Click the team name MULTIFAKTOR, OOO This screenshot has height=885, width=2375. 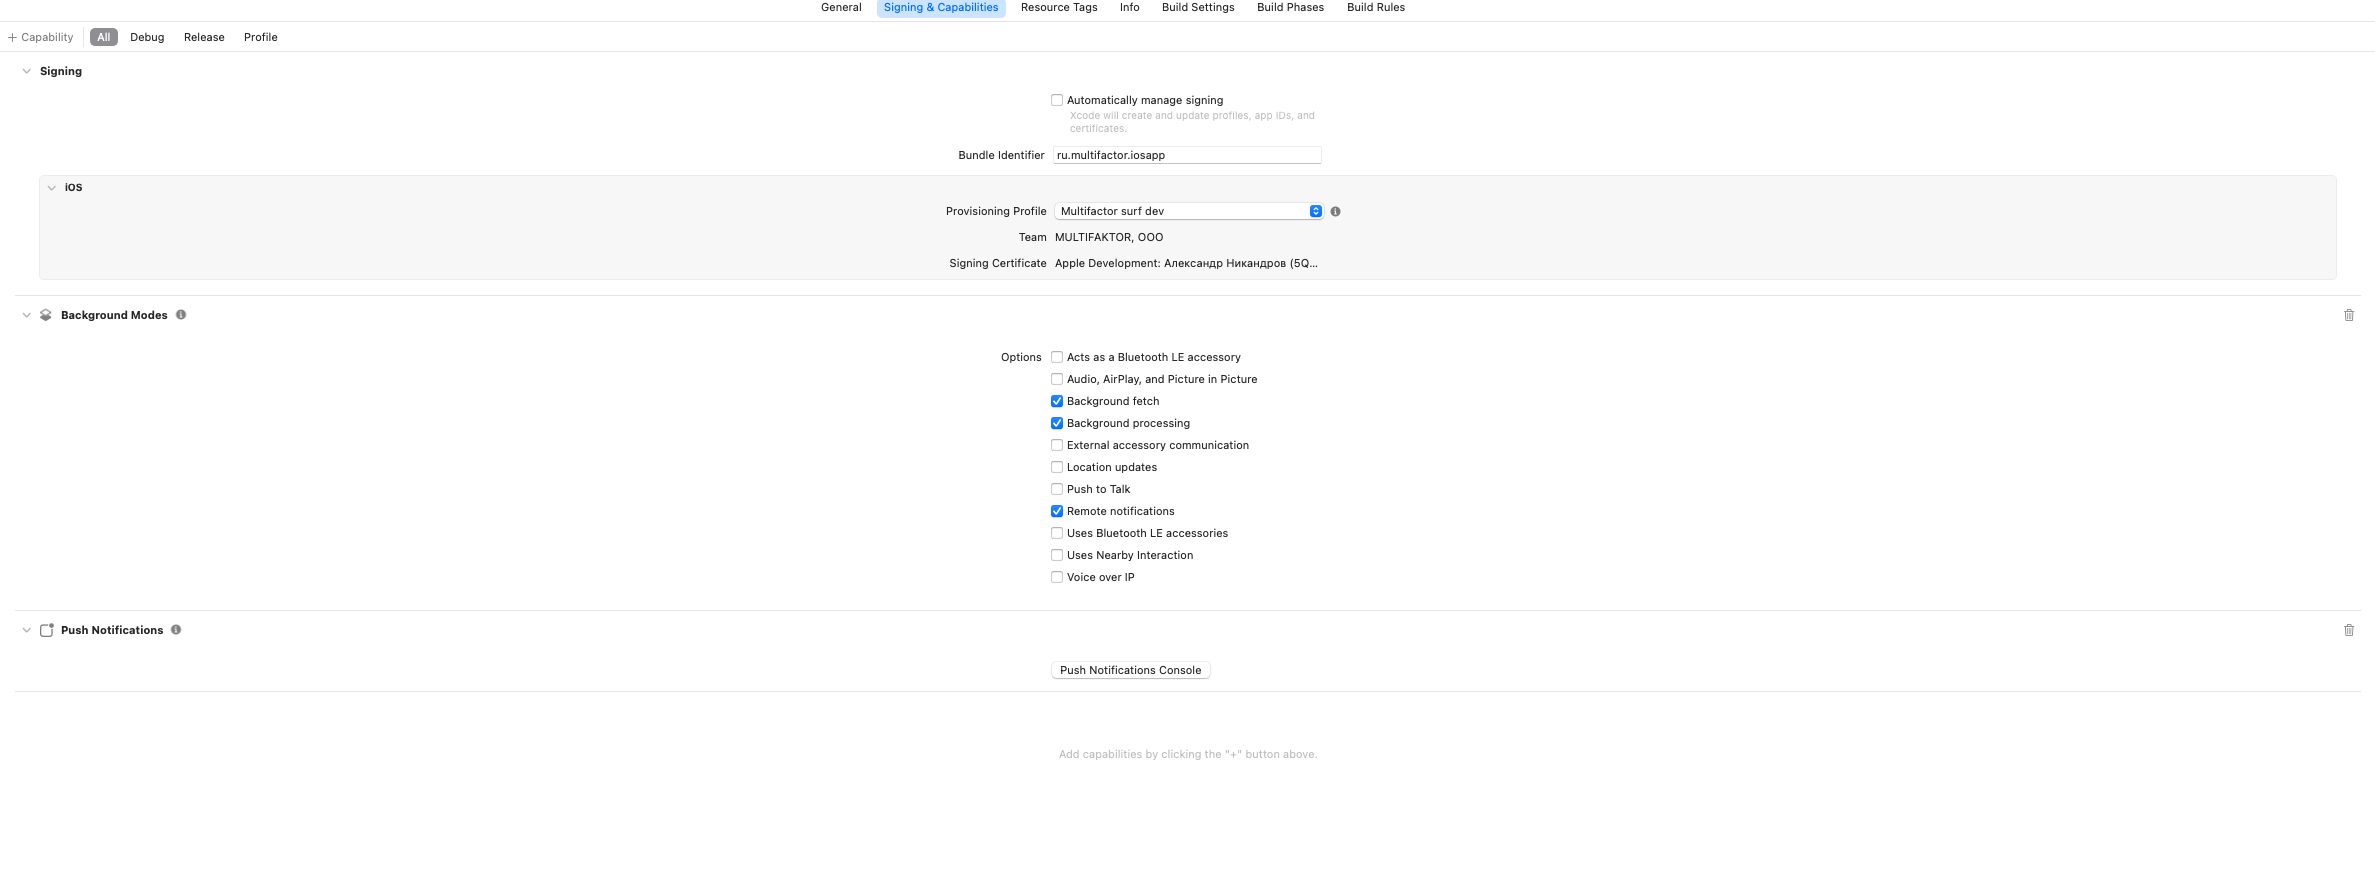pos(1109,237)
